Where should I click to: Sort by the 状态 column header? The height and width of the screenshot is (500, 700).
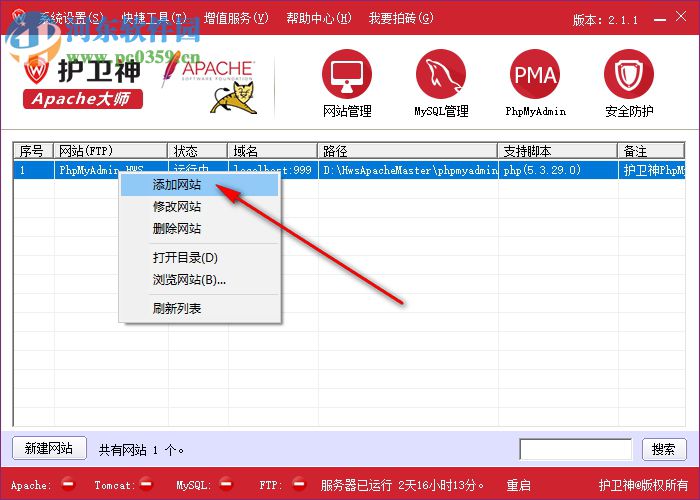(197, 151)
